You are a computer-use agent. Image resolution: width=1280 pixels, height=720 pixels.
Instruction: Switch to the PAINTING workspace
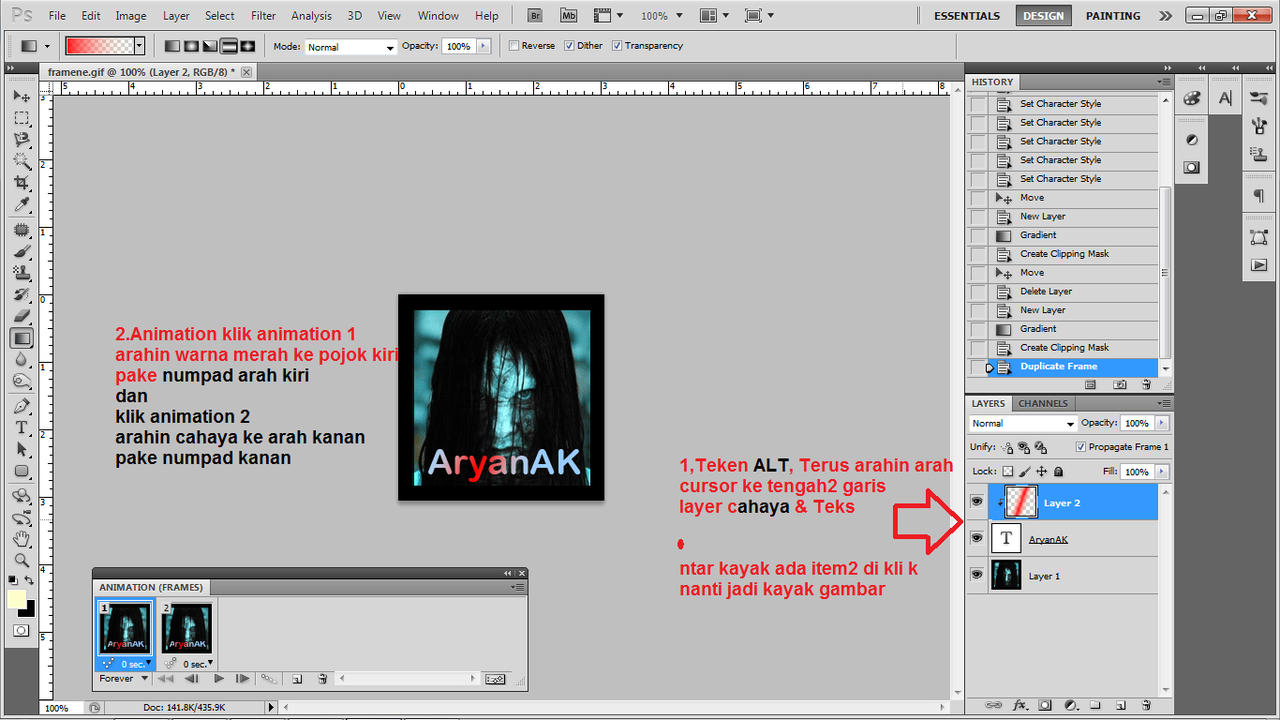(x=1112, y=15)
